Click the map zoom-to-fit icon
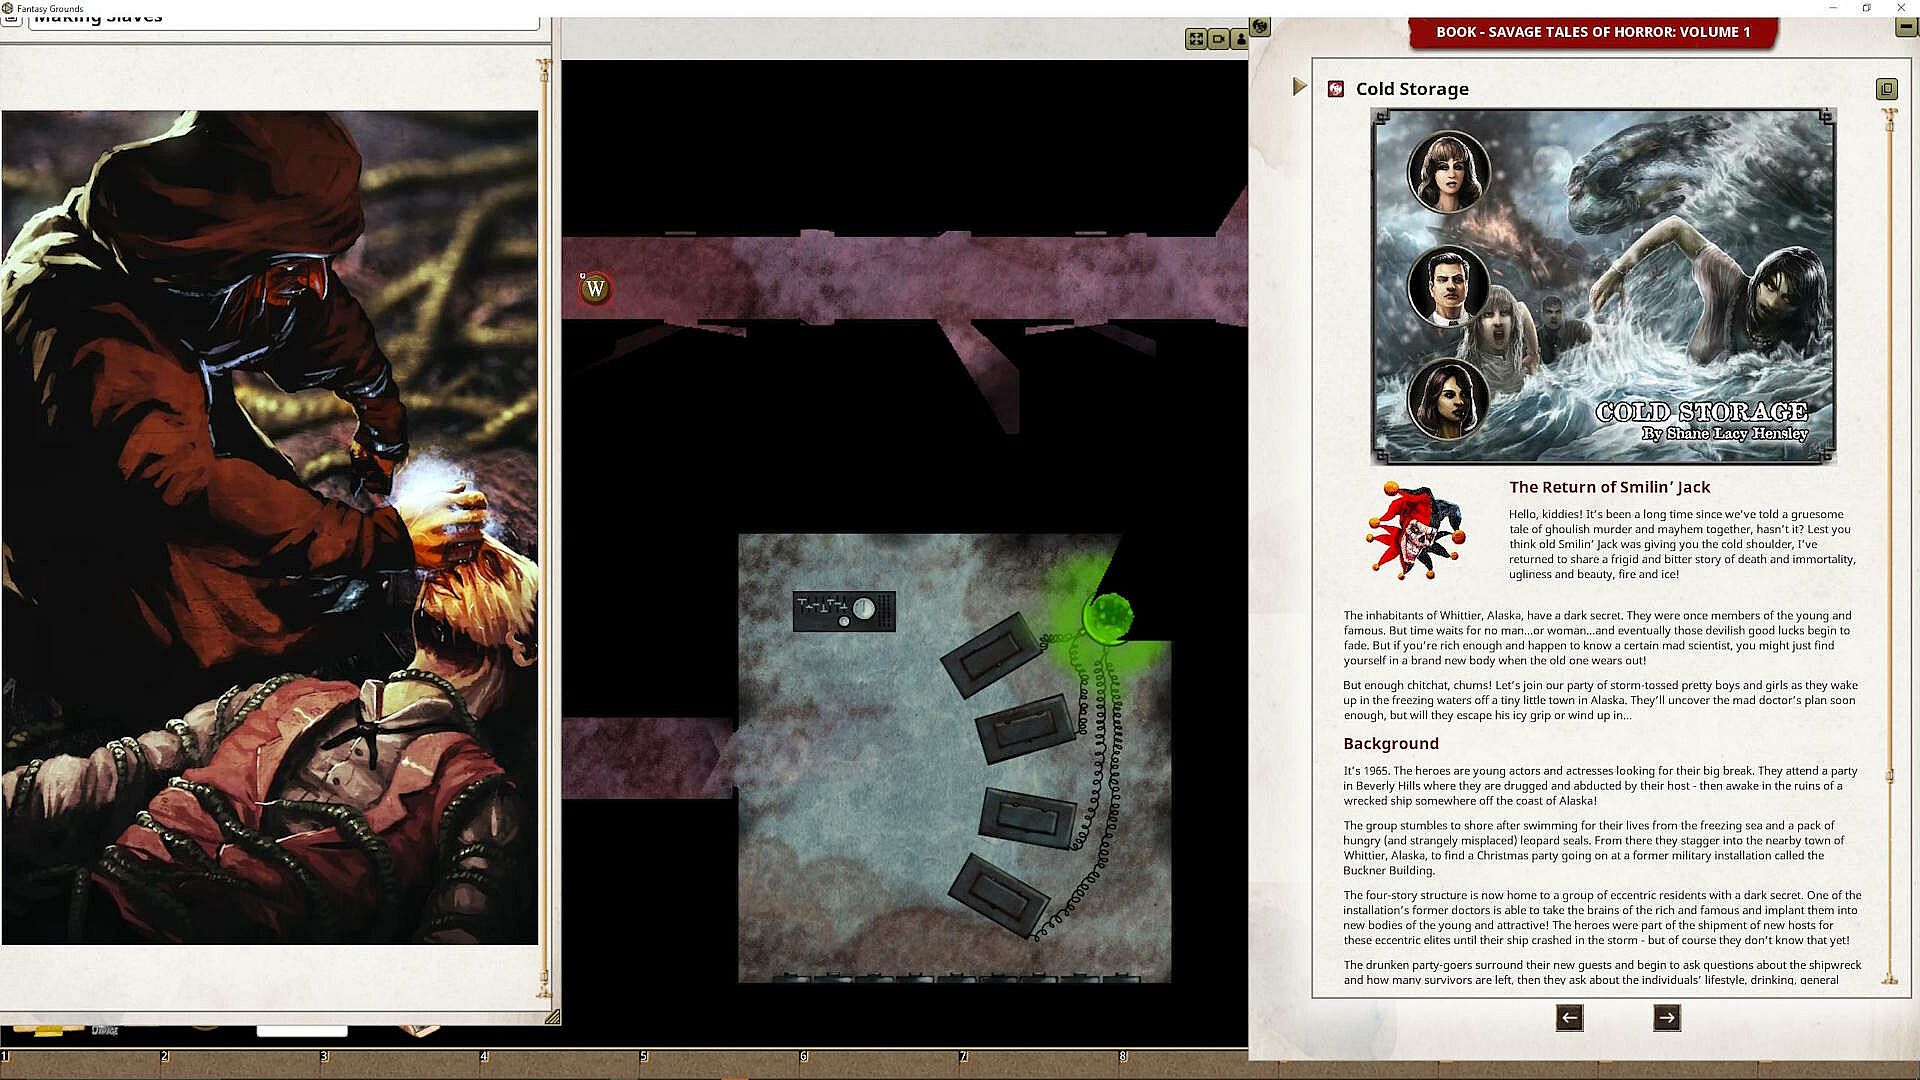The image size is (1920, 1080). (1195, 39)
